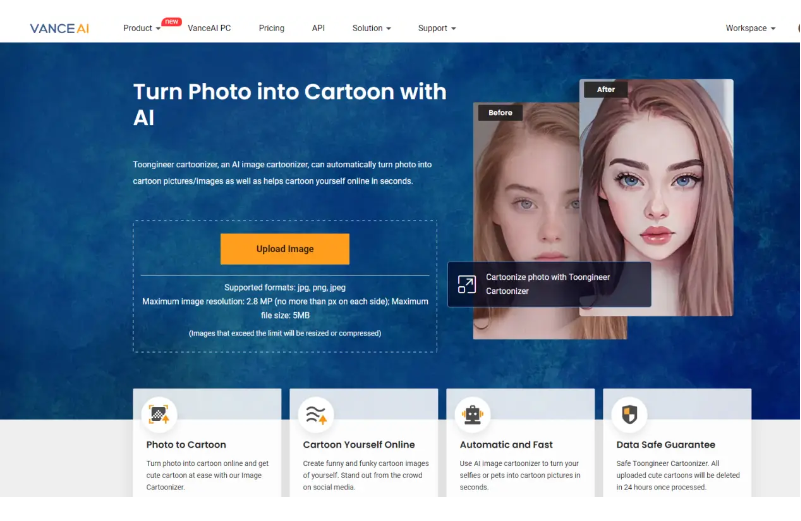Click the Automatic and Fast heading
The height and width of the screenshot is (521, 801).
click(506, 444)
